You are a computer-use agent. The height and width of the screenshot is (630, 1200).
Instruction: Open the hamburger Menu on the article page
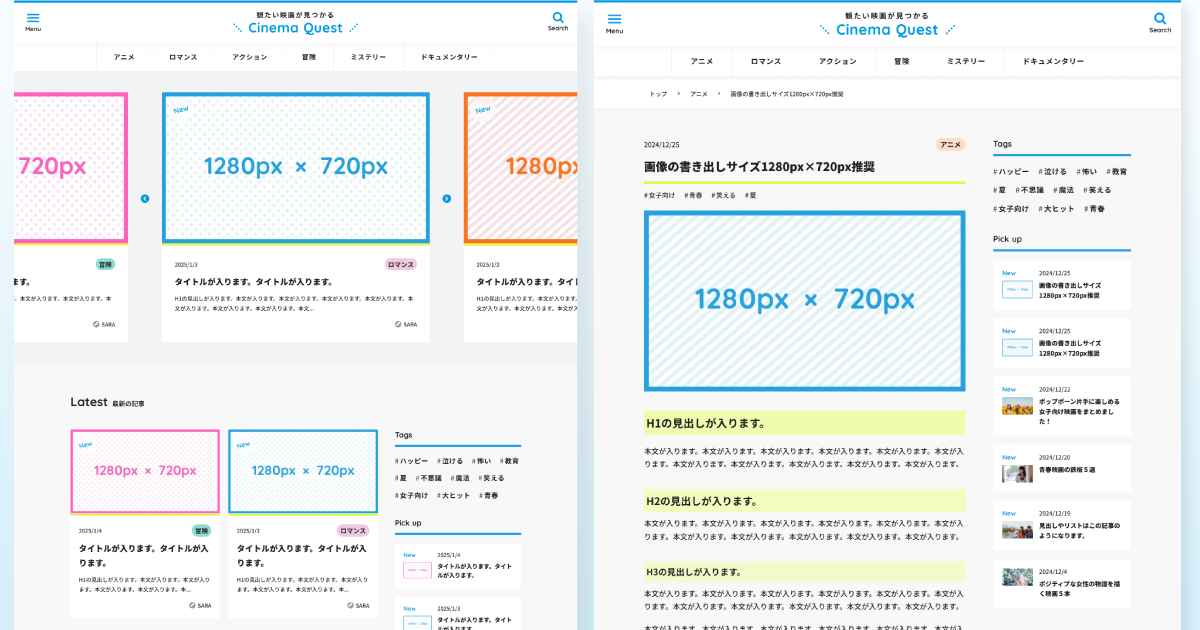[614, 22]
